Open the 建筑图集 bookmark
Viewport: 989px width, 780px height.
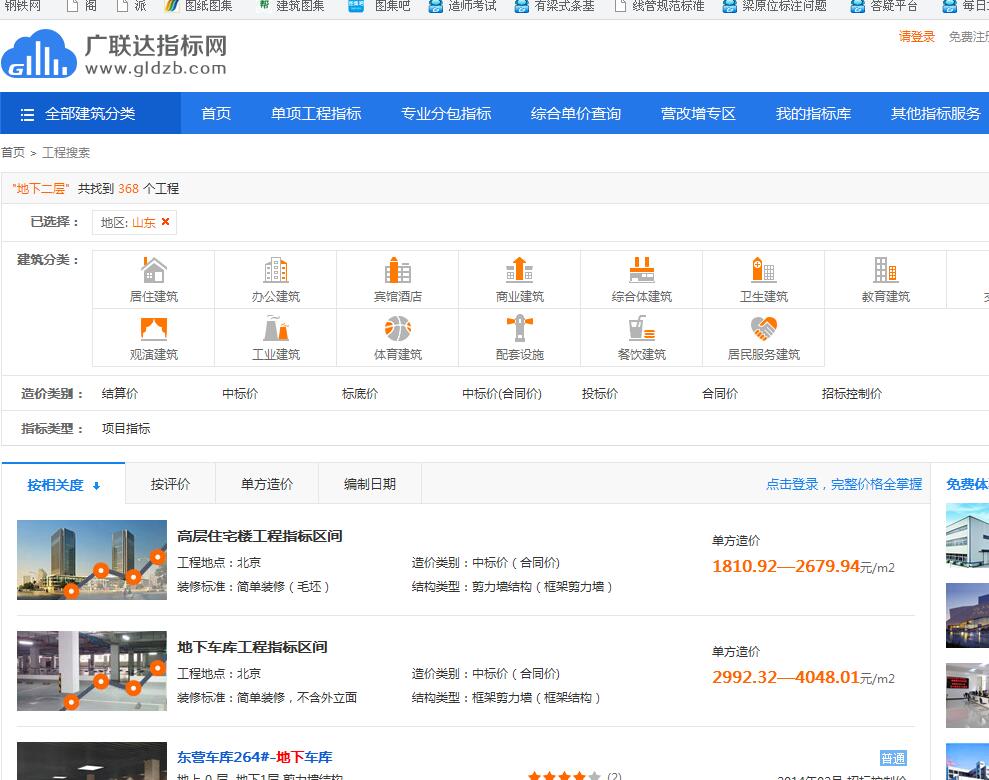tap(291, 6)
